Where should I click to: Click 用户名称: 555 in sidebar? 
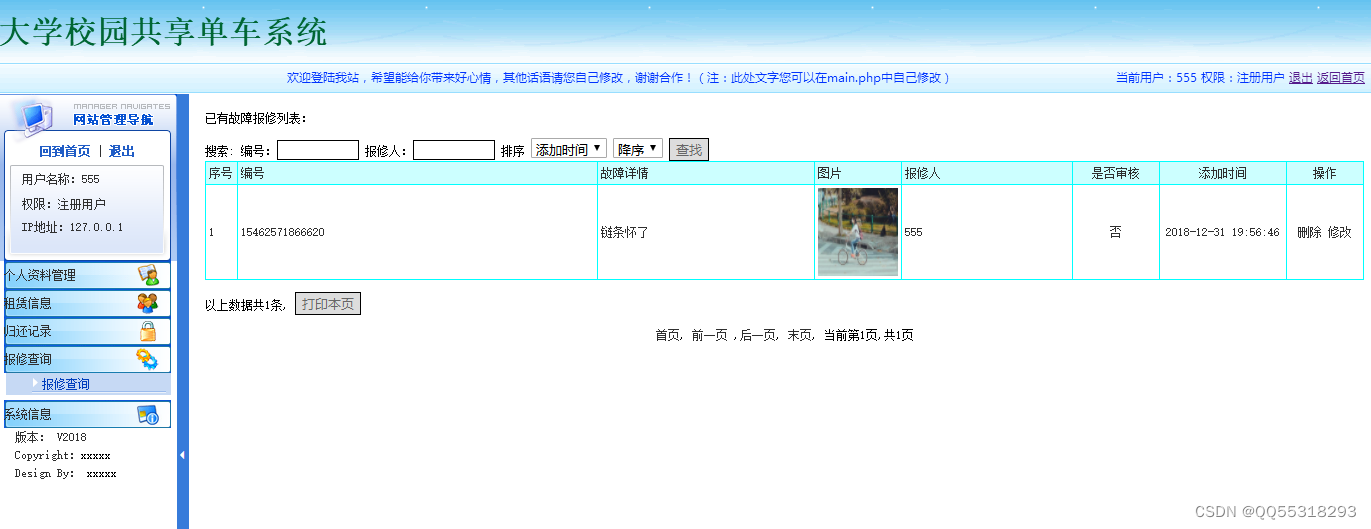point(61,179)
